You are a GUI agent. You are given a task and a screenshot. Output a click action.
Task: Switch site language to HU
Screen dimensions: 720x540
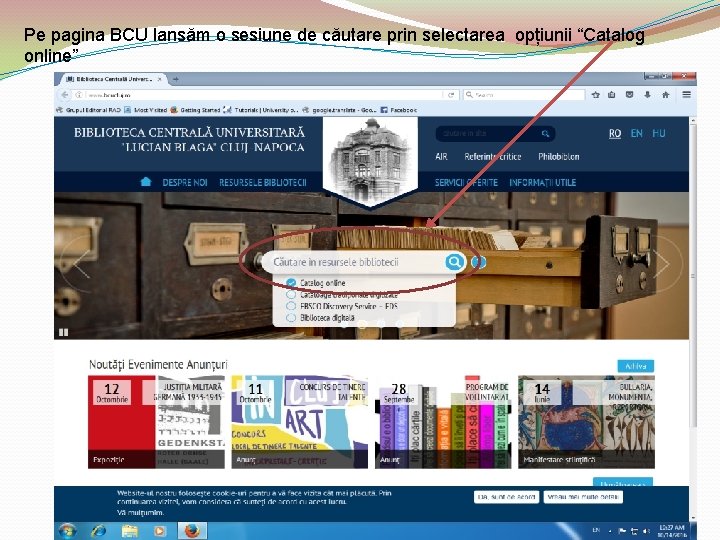point(658,133)
